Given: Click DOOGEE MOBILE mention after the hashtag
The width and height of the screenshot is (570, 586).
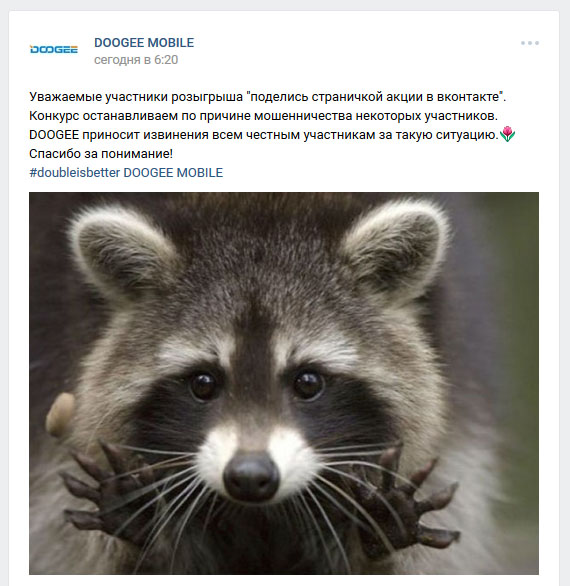Looking at the screenshot, I should [173, 173].
